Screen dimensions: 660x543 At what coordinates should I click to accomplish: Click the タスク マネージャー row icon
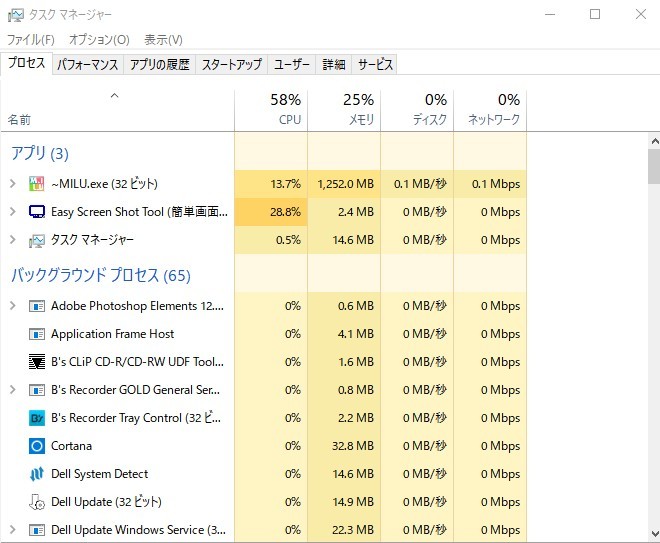pyautogui.click(x=36, y=241)
